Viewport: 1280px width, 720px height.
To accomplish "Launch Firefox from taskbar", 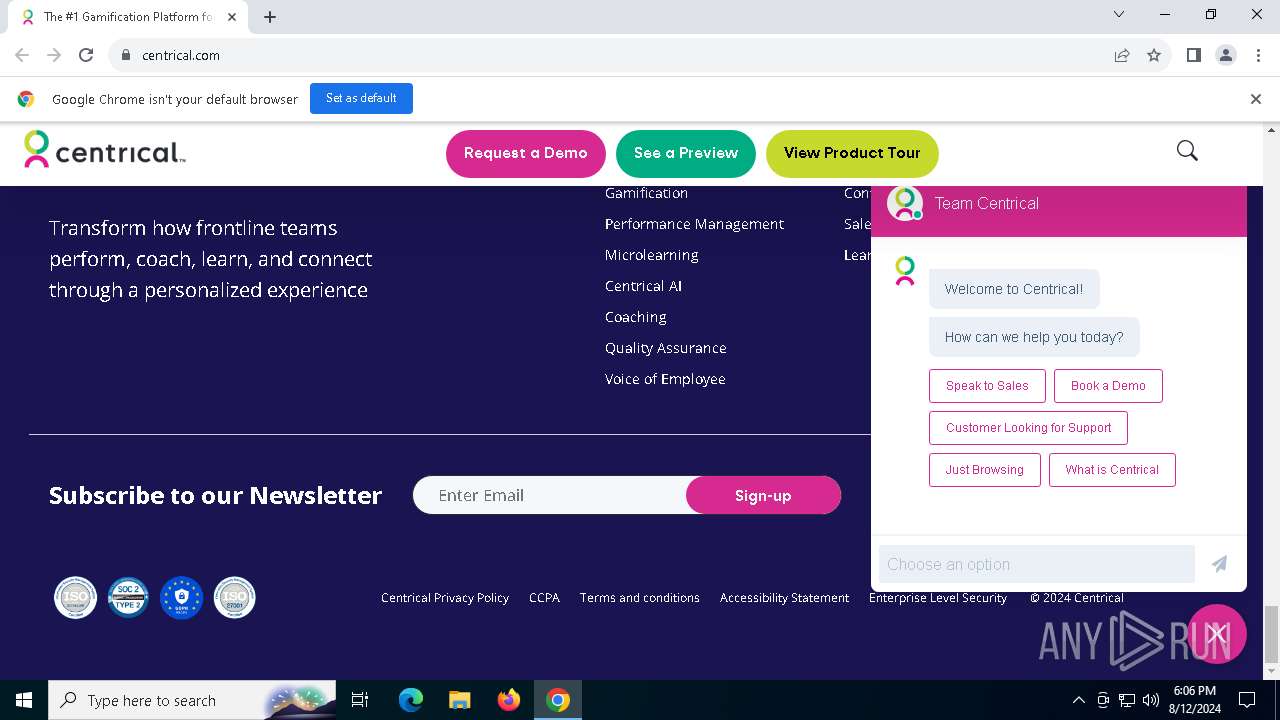I will tap(509, 700).
